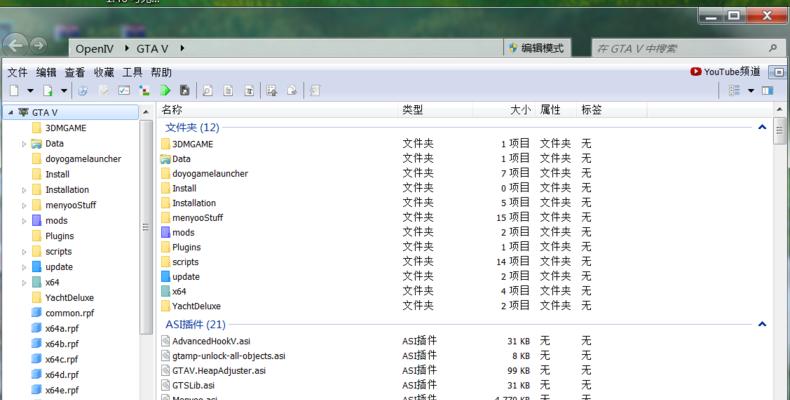This screenshot has height=400, width=790.
Task: Click the dark package installer toolbar icon
Action: pyautogui.click(x=185, y=91)
